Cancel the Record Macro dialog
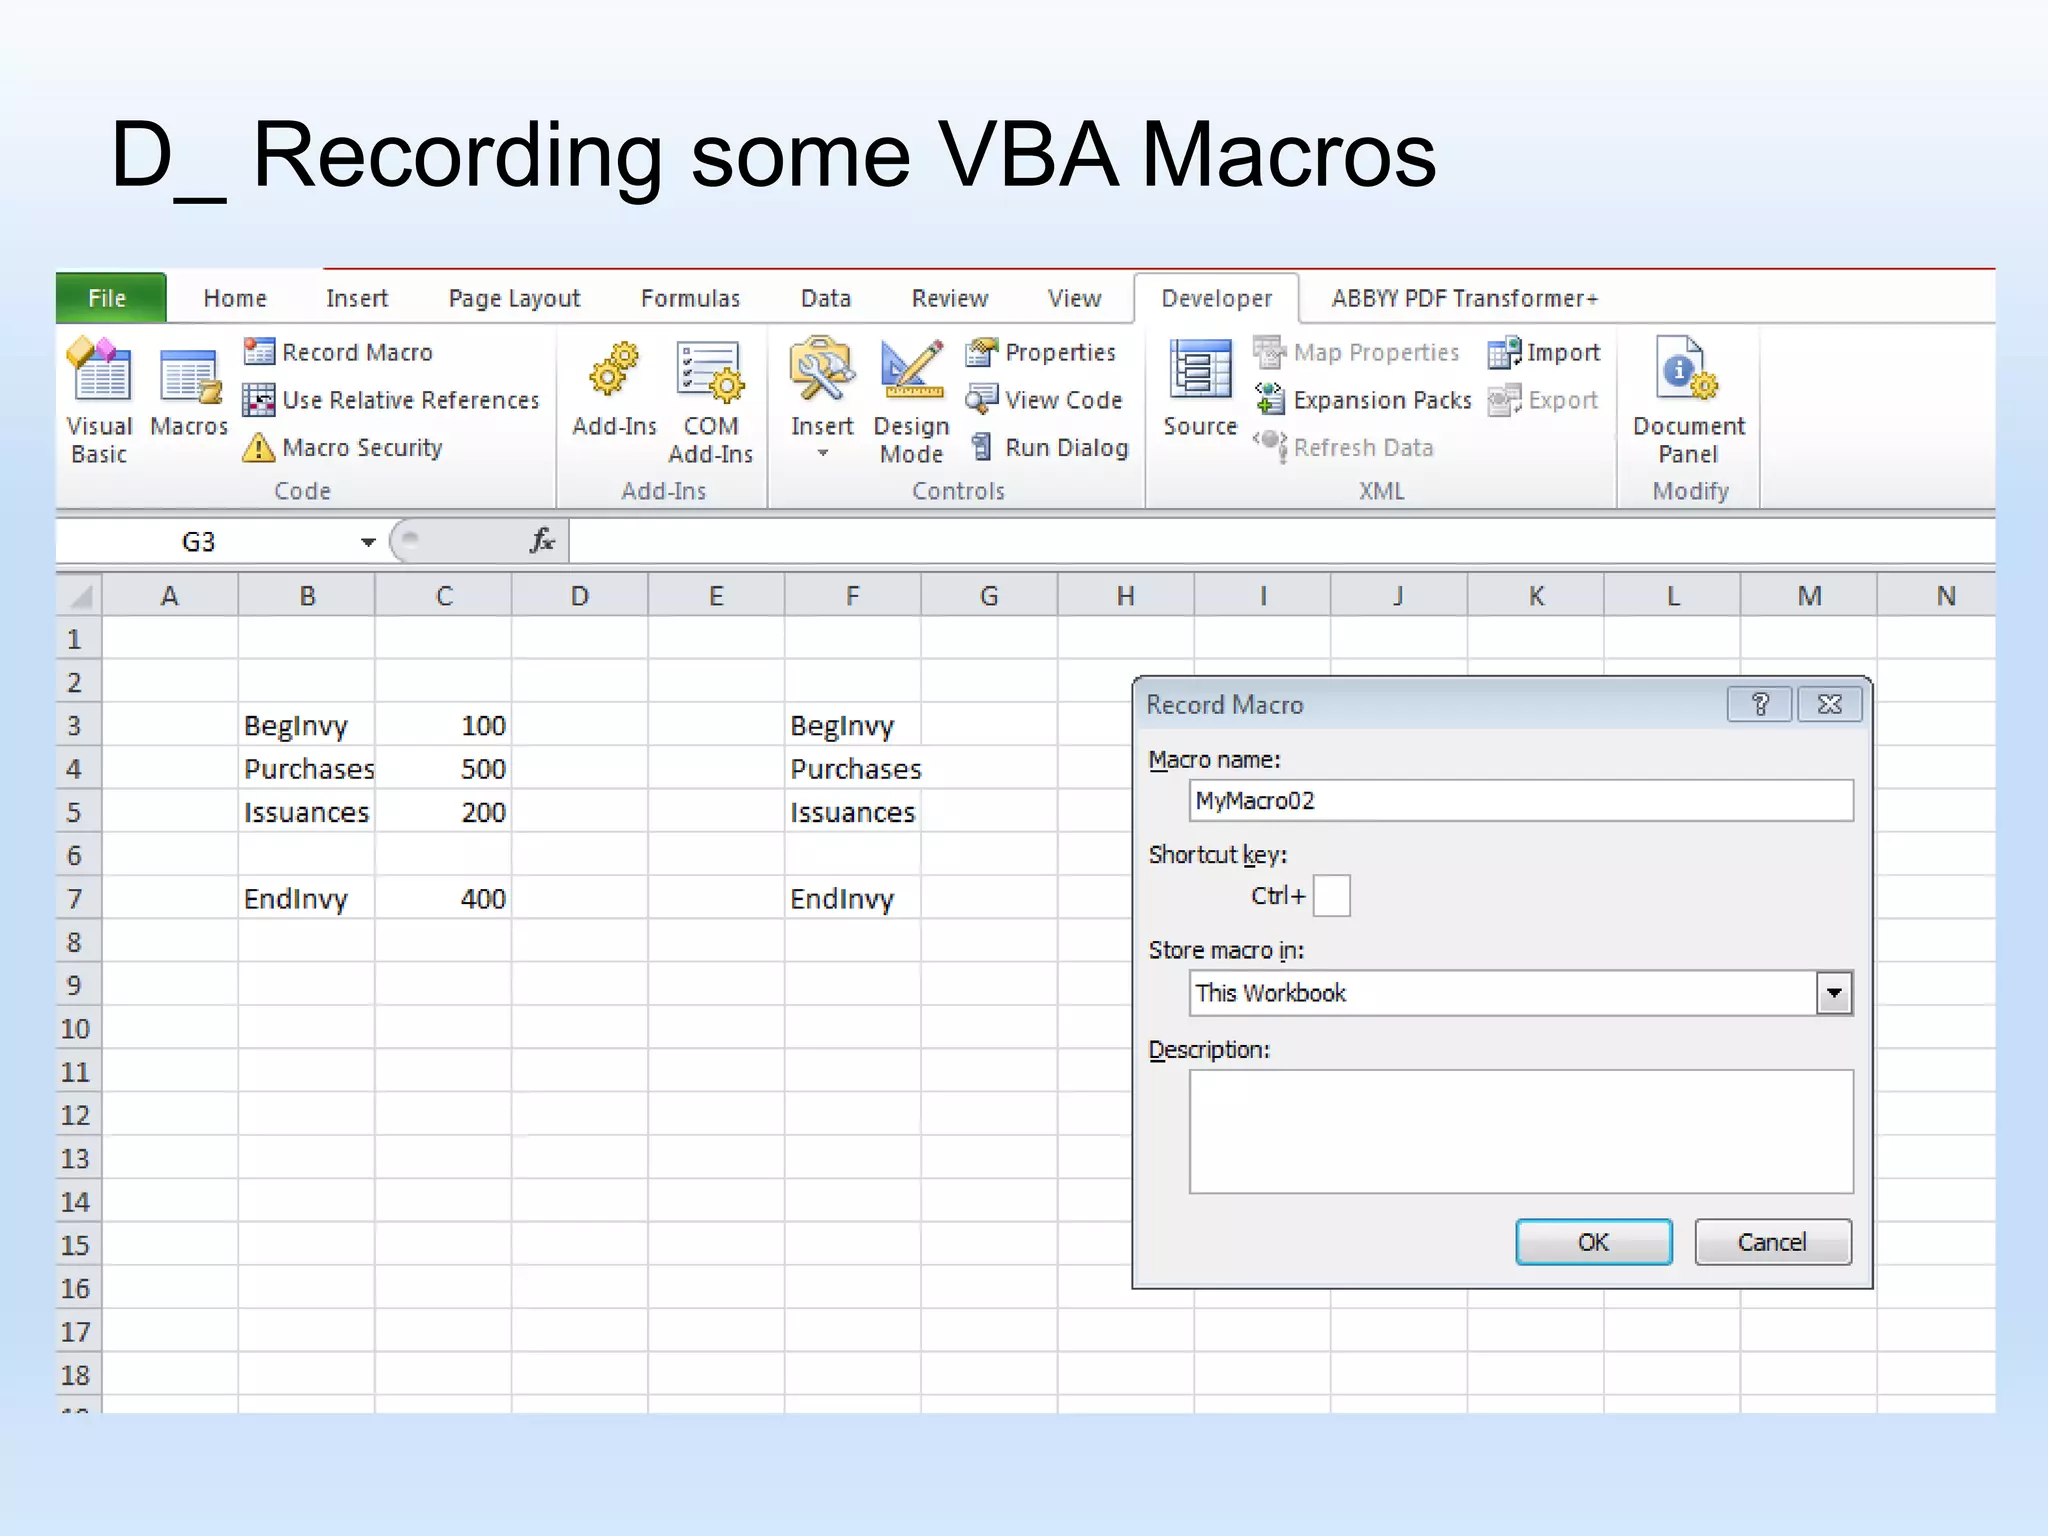Screen dimensions: 2048x1536 pyautogui.click(x=1771, y=1242)
